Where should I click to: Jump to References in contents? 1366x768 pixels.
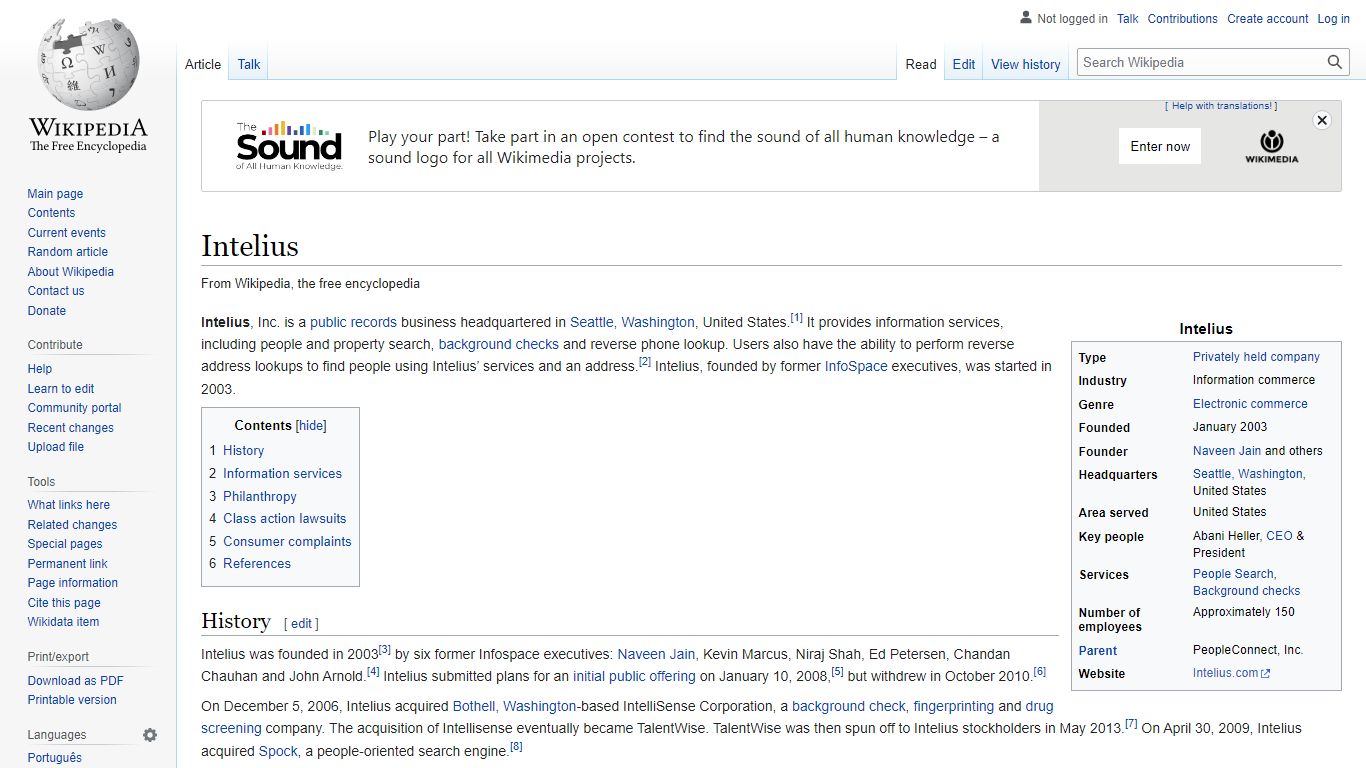tap(257, 564)
